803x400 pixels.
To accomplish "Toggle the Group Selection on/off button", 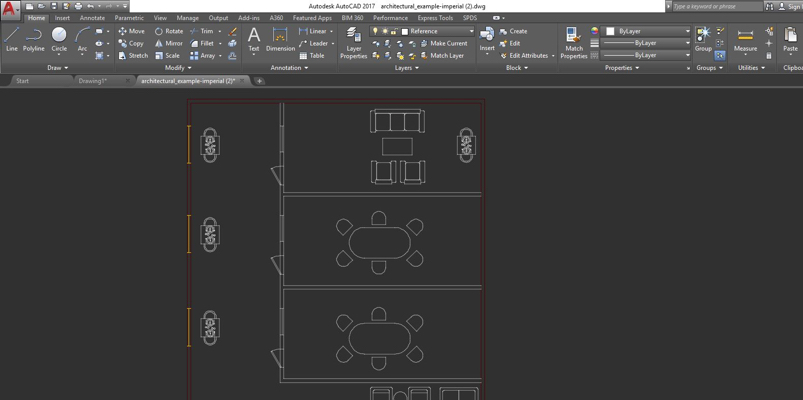I will point(720,56).
